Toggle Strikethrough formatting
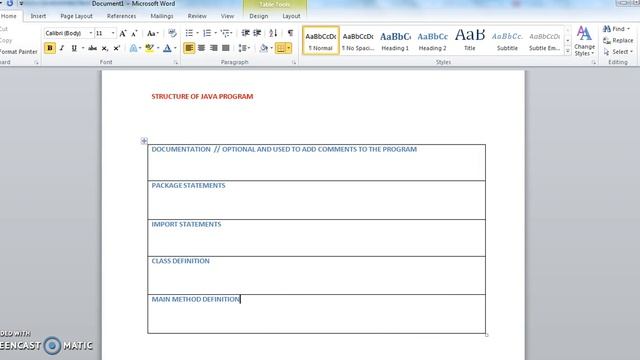 (x=93, y=48)
